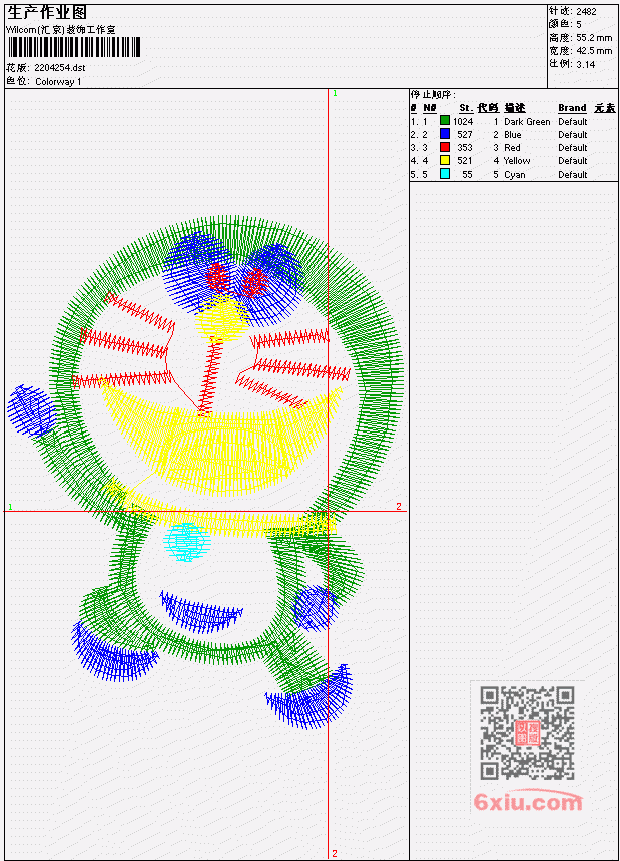Click the scale value 3.14
The height and width of the screenshot is (861, 620).
pyautogui.click(x=585, y=64)
